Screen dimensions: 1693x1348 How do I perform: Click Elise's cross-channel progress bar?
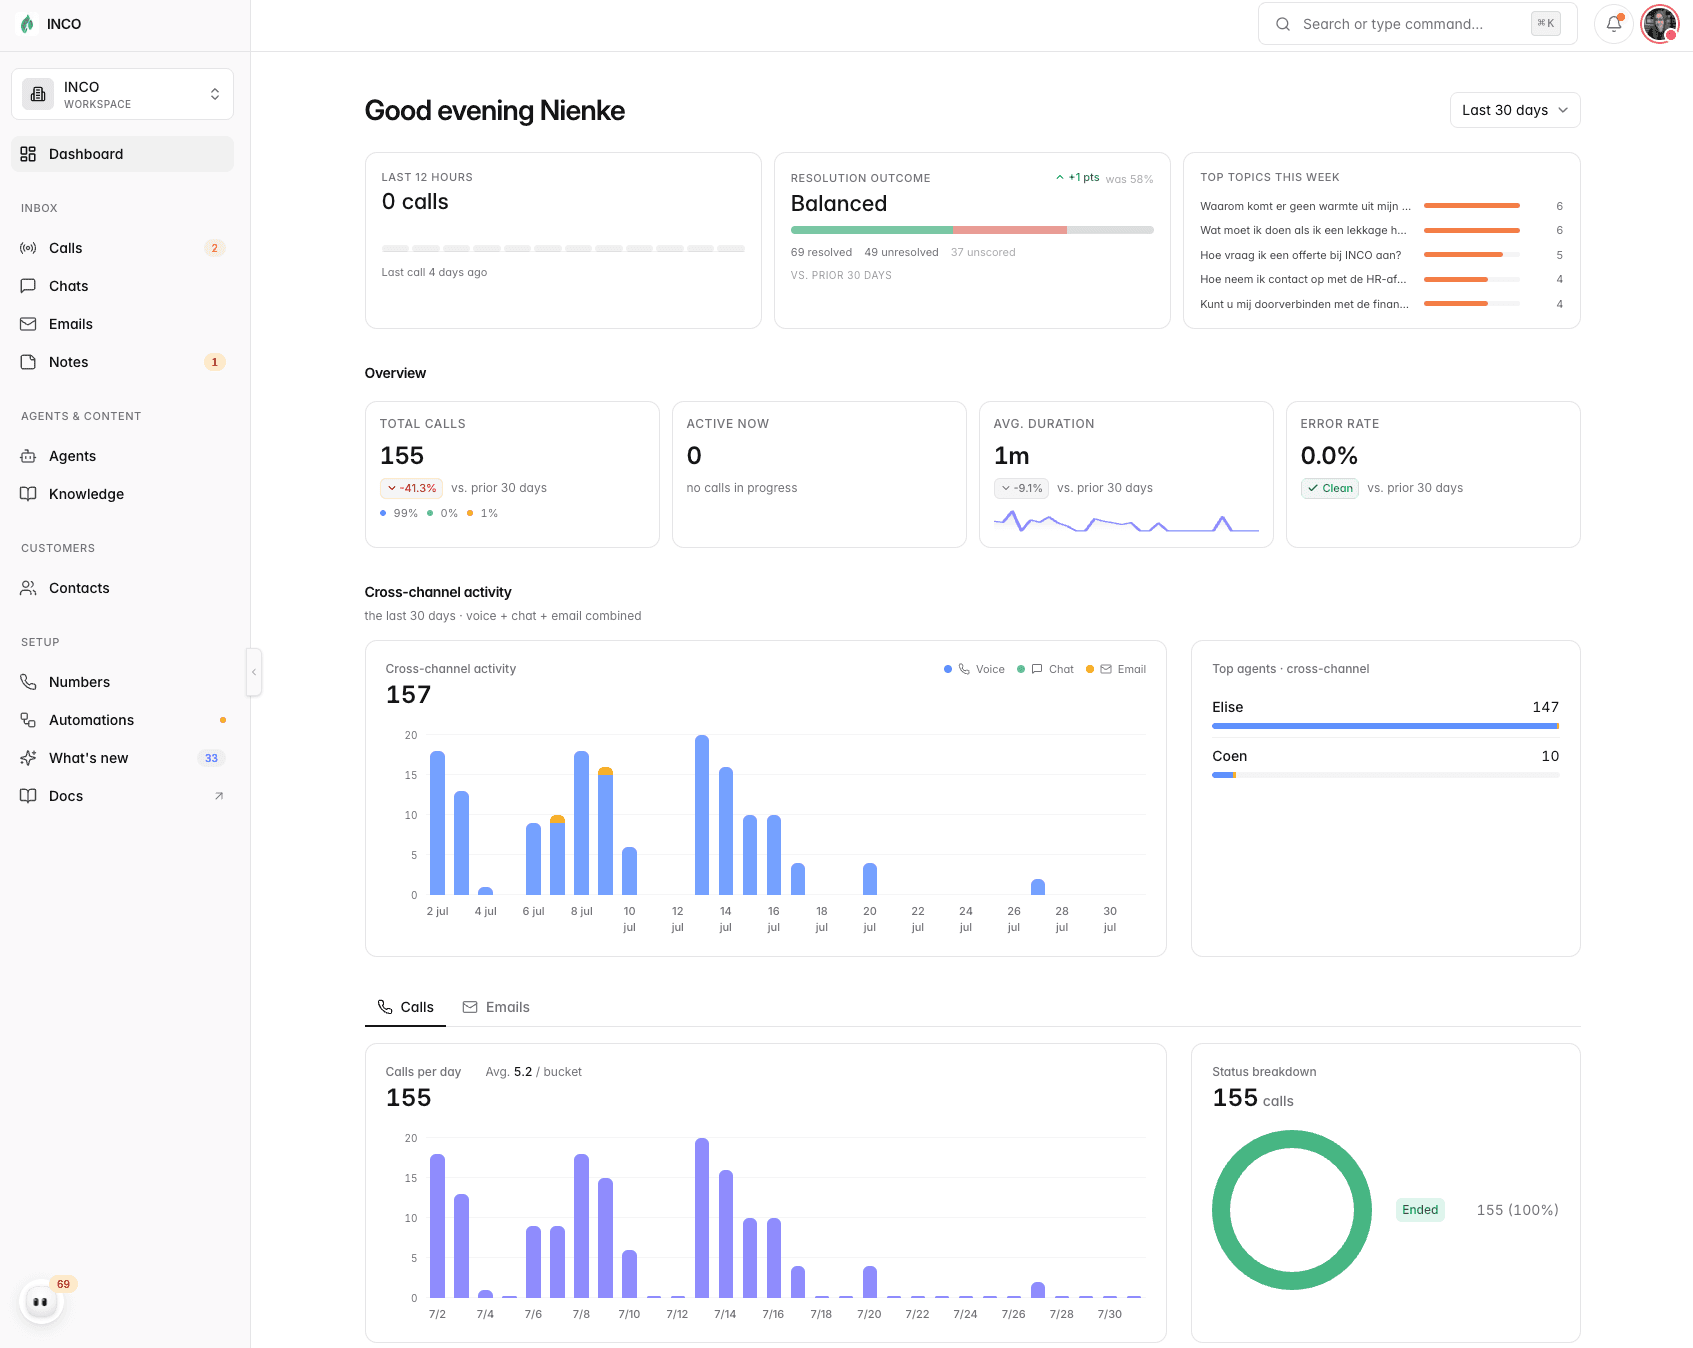click(1386, 726)
